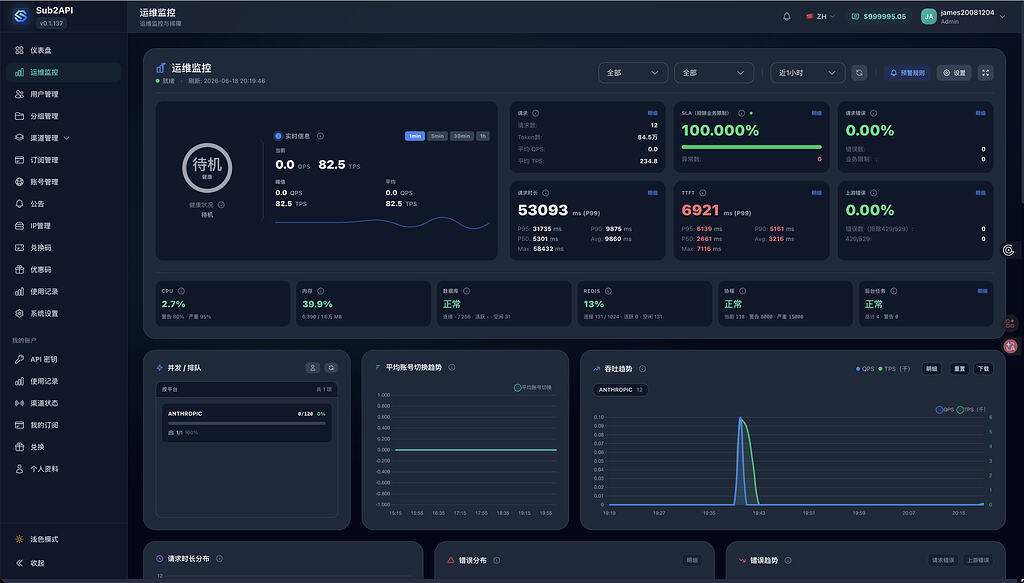Open API 密钥 in the sidebar
The width and height of the screenshot is (1024, 583).
(x=63, y=359)
